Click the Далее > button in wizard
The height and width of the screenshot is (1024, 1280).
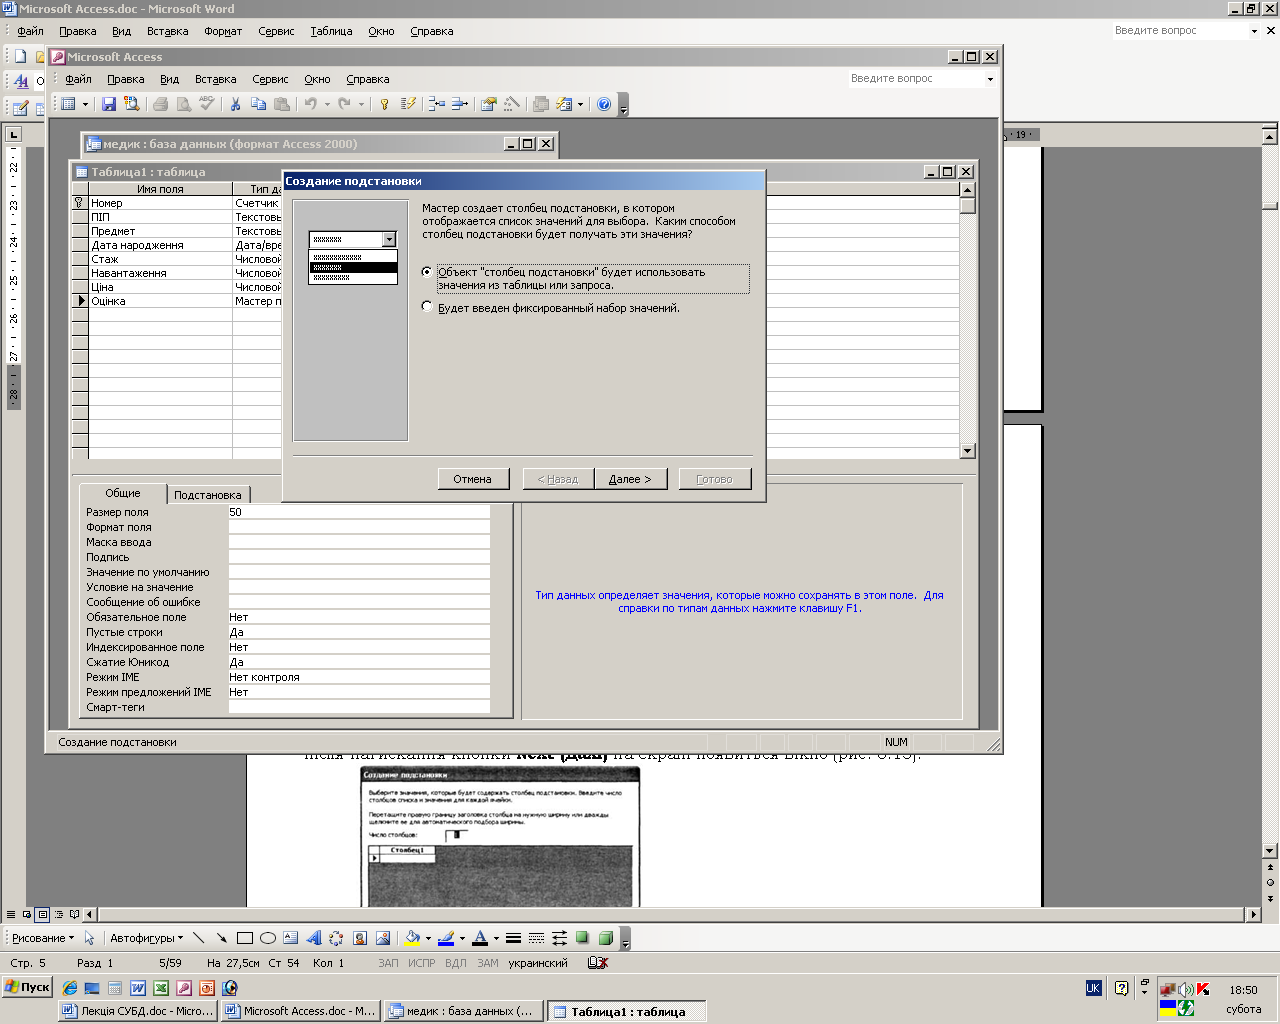pos(630,479)
